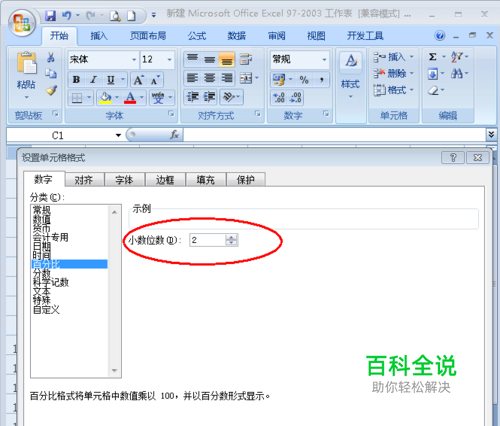Expand the font name dropdown
Viewport: 500px width, 426px height.
pos(134,60)
